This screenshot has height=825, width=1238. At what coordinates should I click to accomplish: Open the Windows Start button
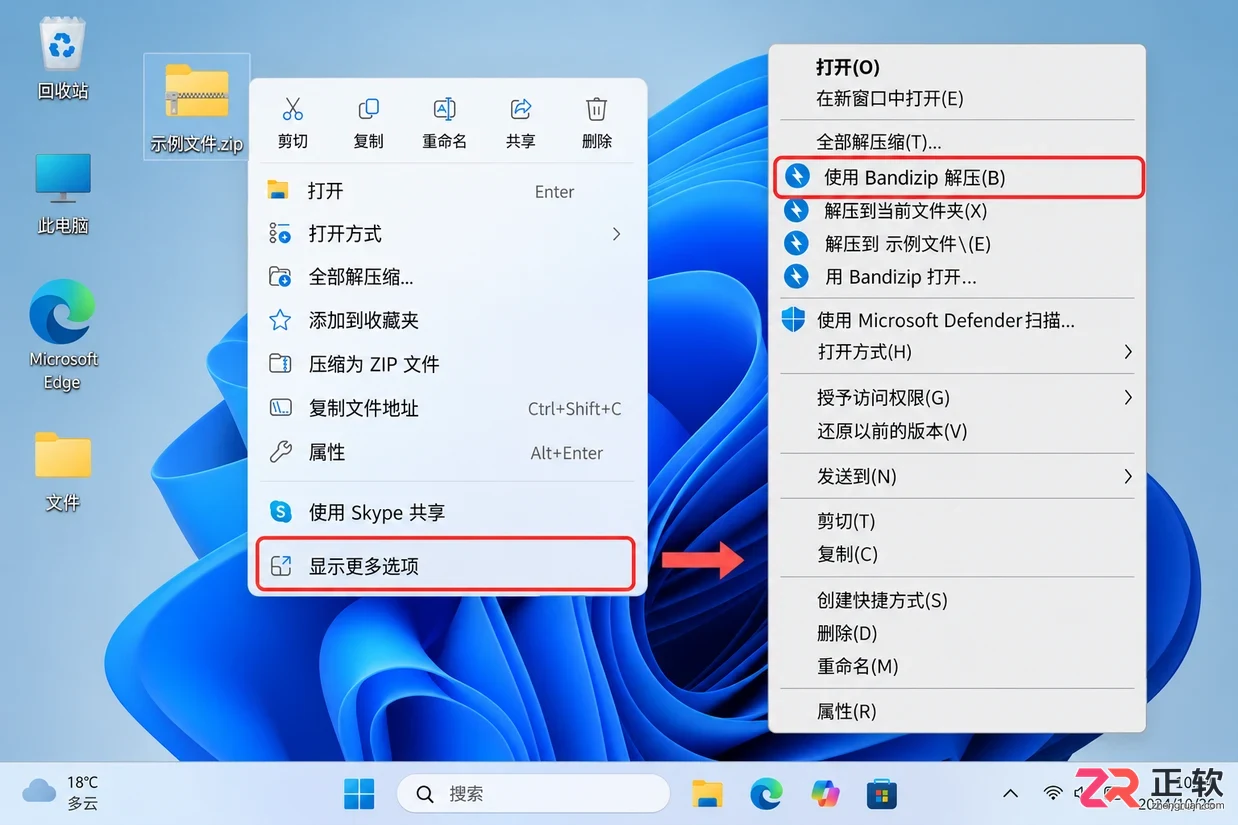[x=359, y=794]
